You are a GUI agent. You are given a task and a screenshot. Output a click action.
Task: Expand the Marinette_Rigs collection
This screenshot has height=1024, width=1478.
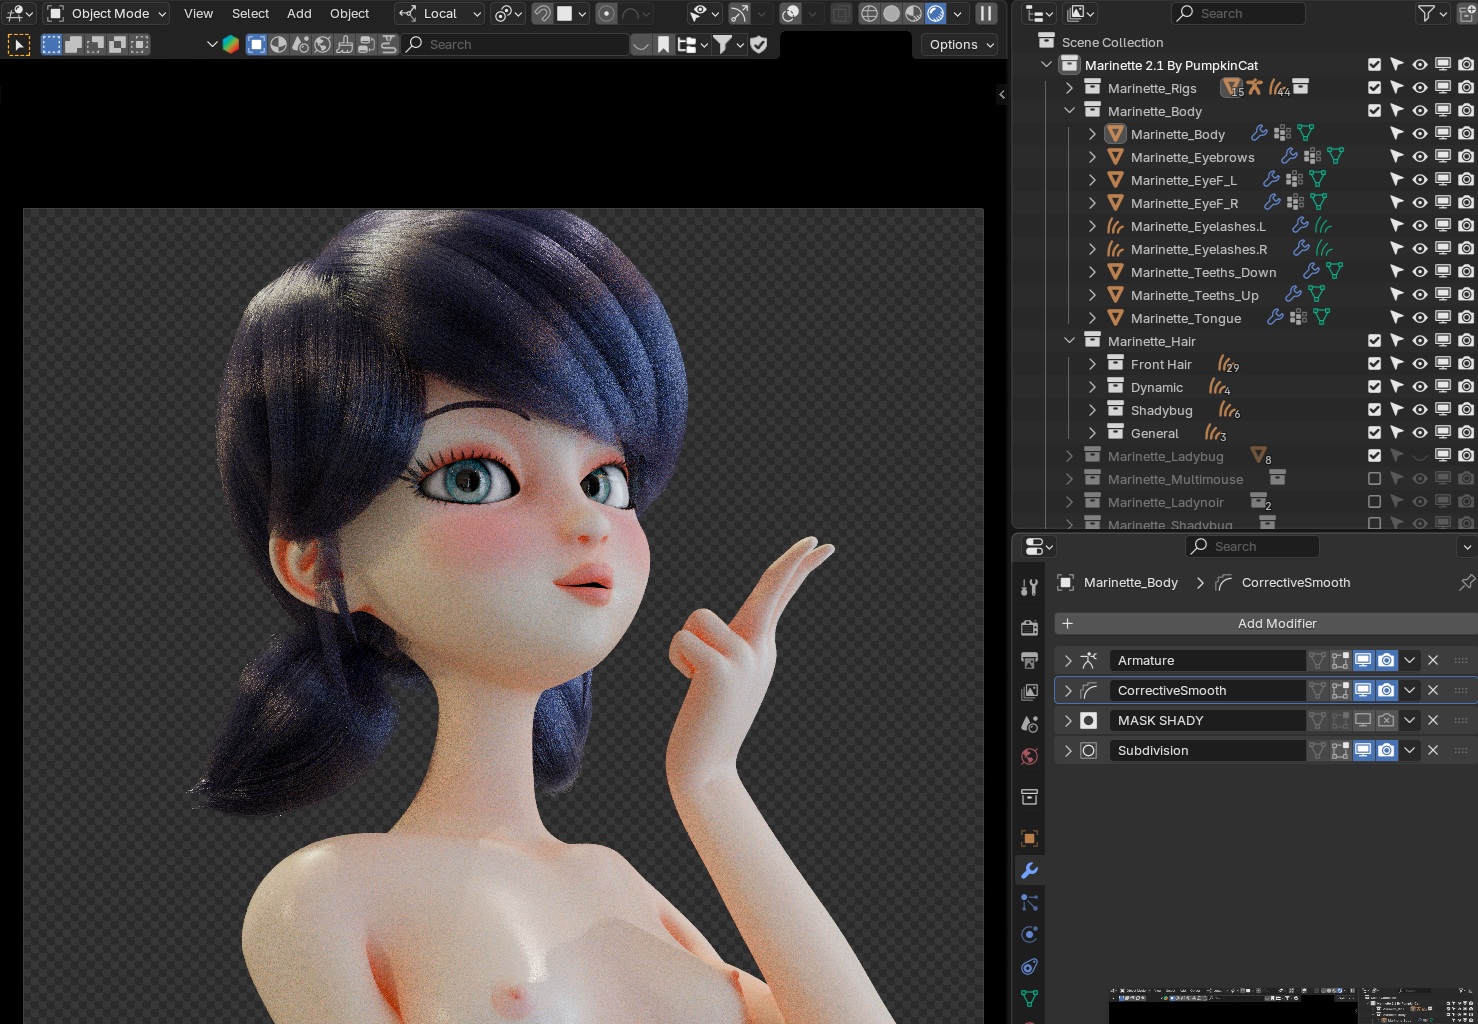(1069, 88)
